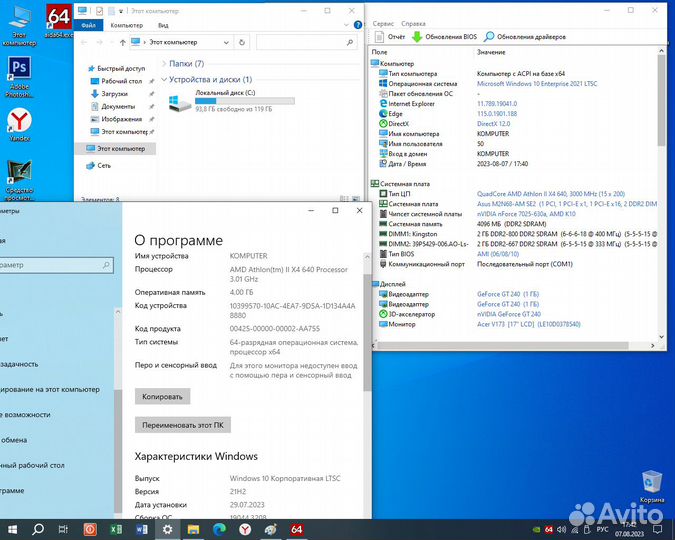675x540 pixels.
Task: Click settings search parameter field
Action: point(56,265)
